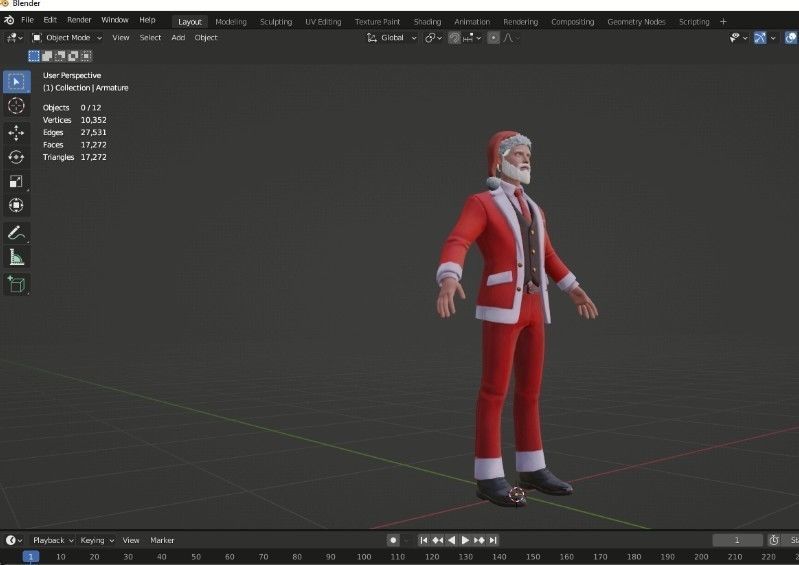799x565 pixels.
Task: Choose the Scale tool
Action: [16, 181]
